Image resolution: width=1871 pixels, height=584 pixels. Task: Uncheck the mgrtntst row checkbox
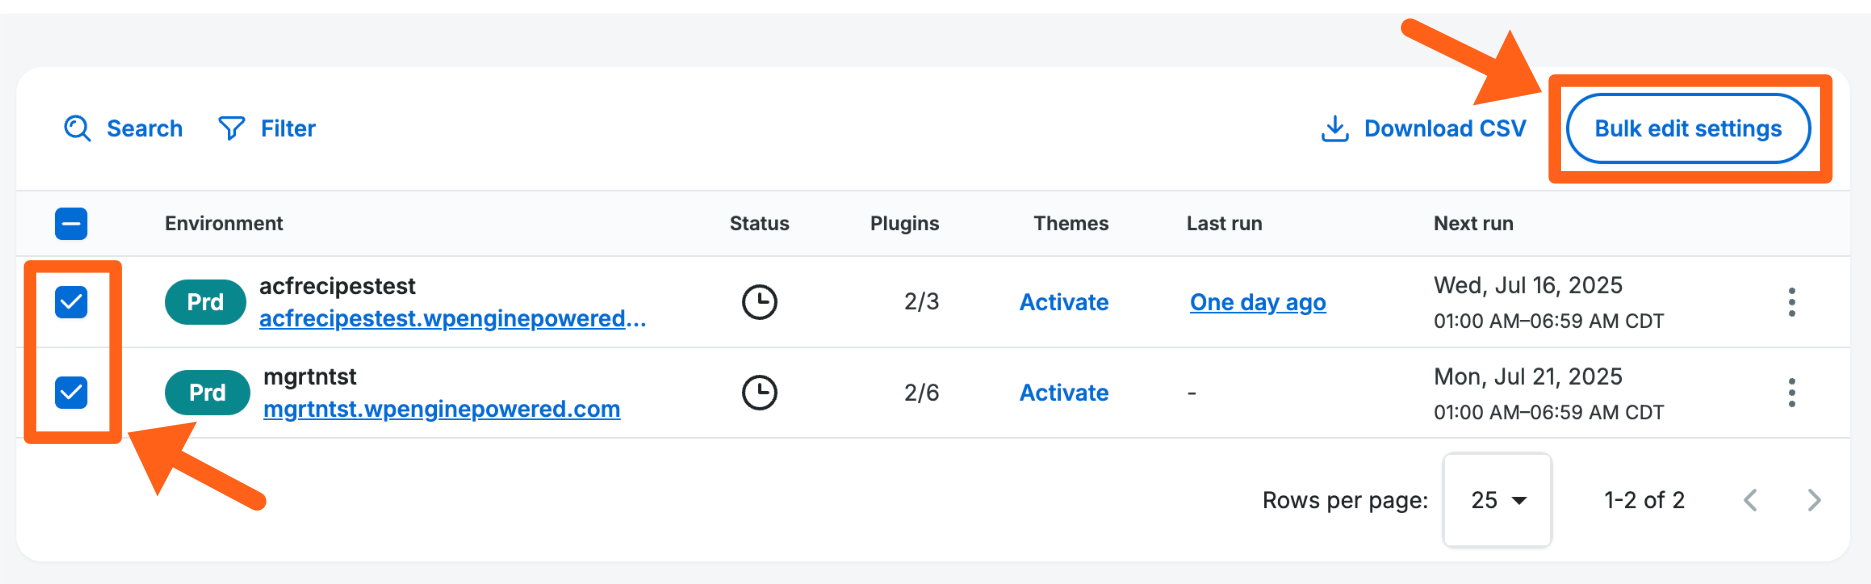71,393
